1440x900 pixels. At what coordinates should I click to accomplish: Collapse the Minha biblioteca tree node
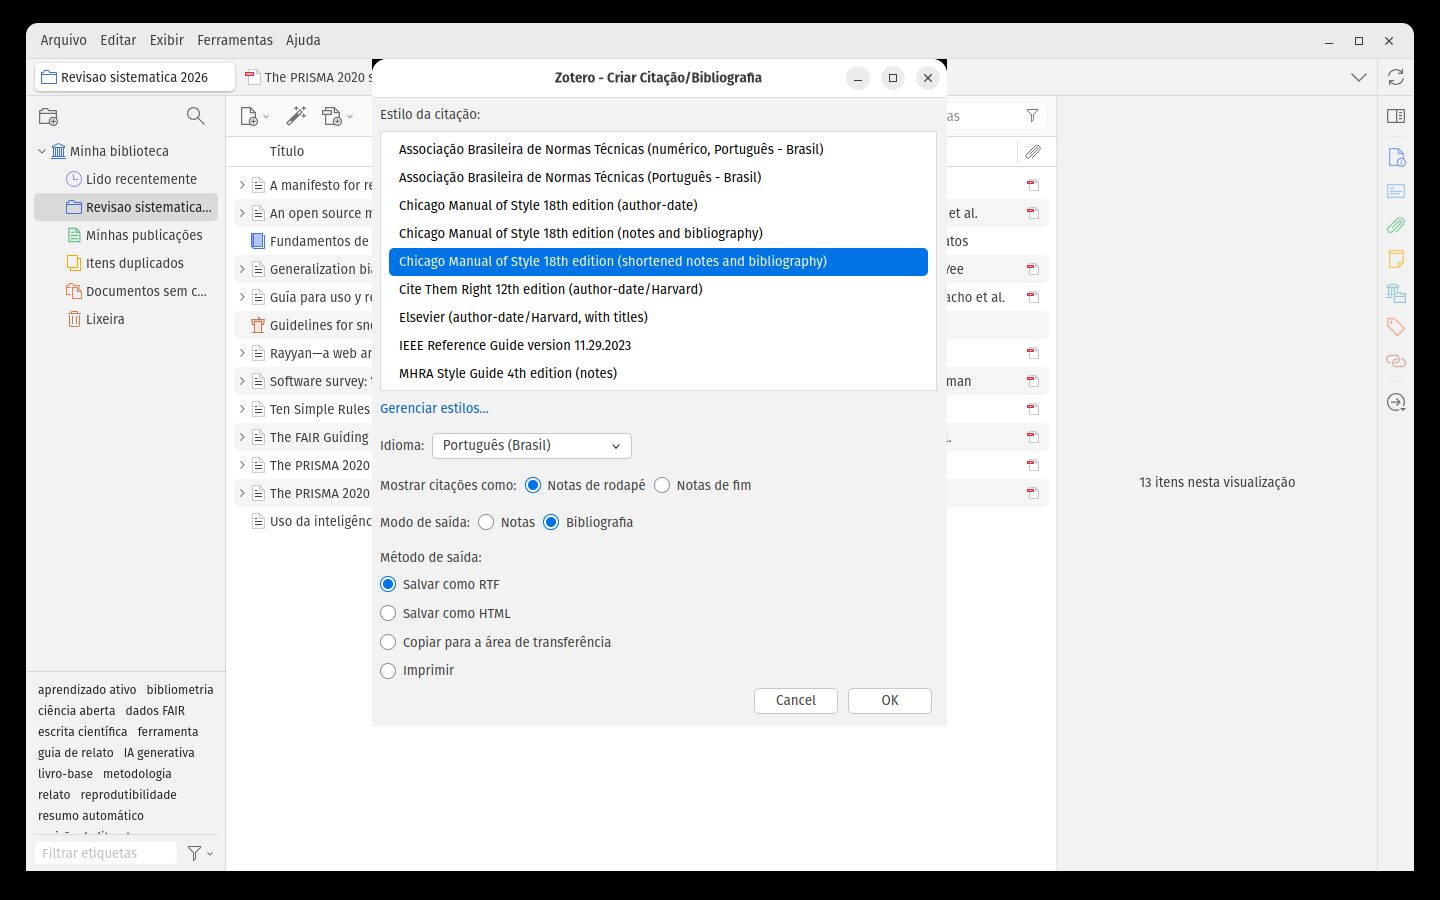point(42,151)
